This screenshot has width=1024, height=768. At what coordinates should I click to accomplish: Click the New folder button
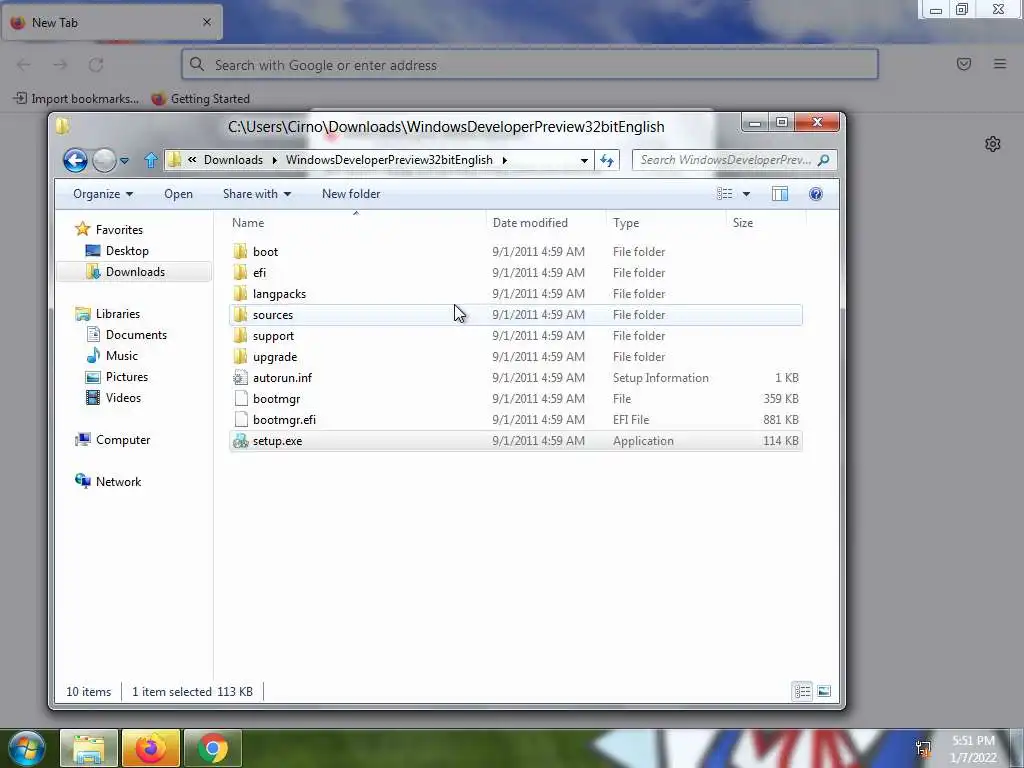click(x=351, y=194)
